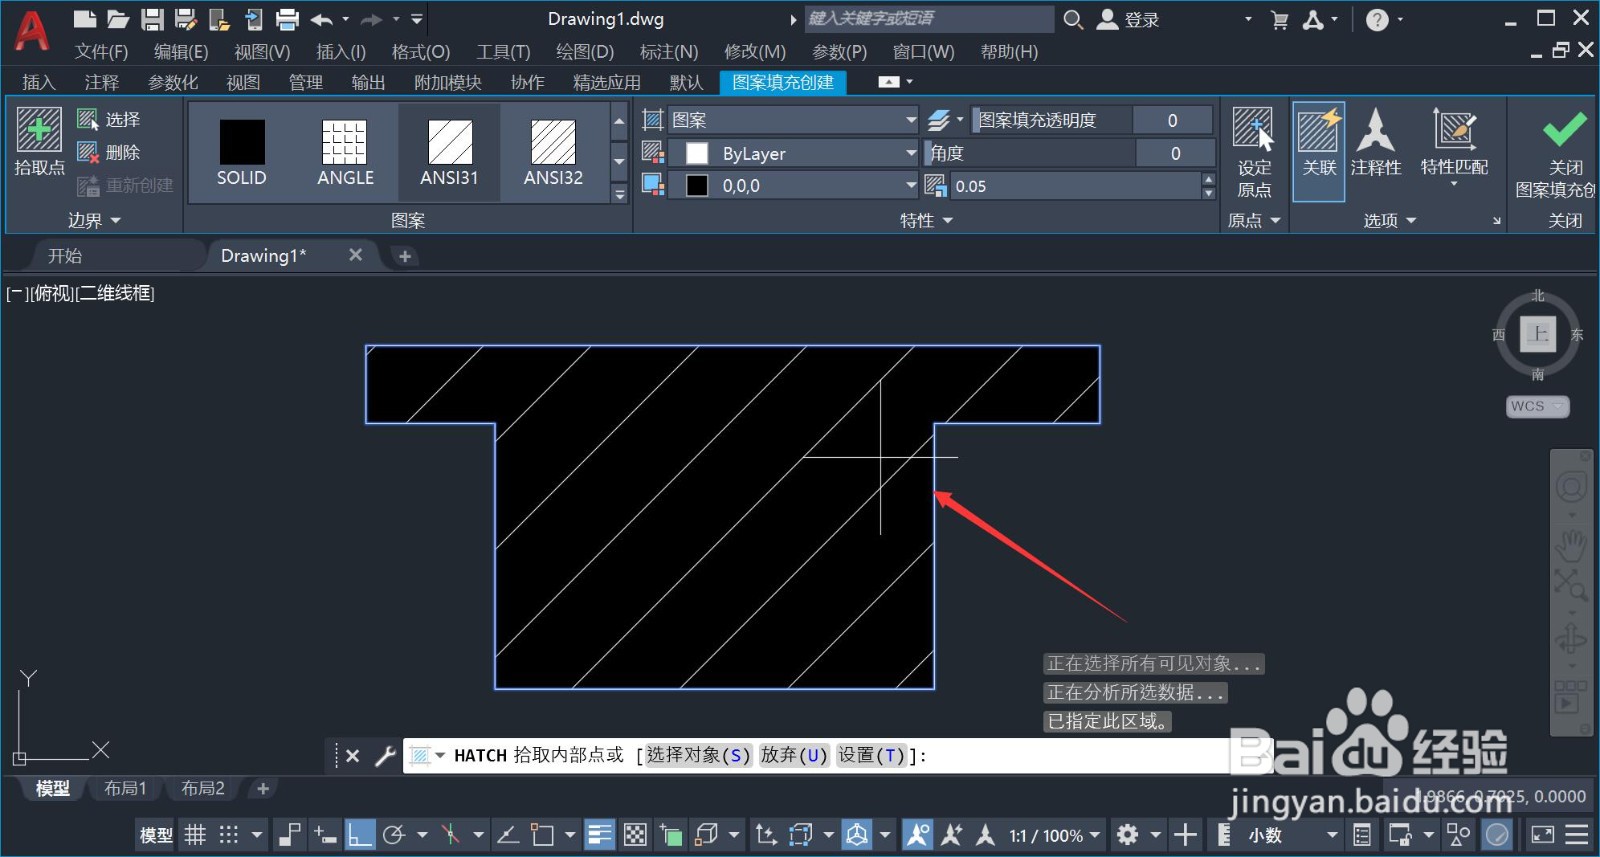Open the File (文件(F)) menu
Viewport: 1600px width, 857px height.
(101, 52)
